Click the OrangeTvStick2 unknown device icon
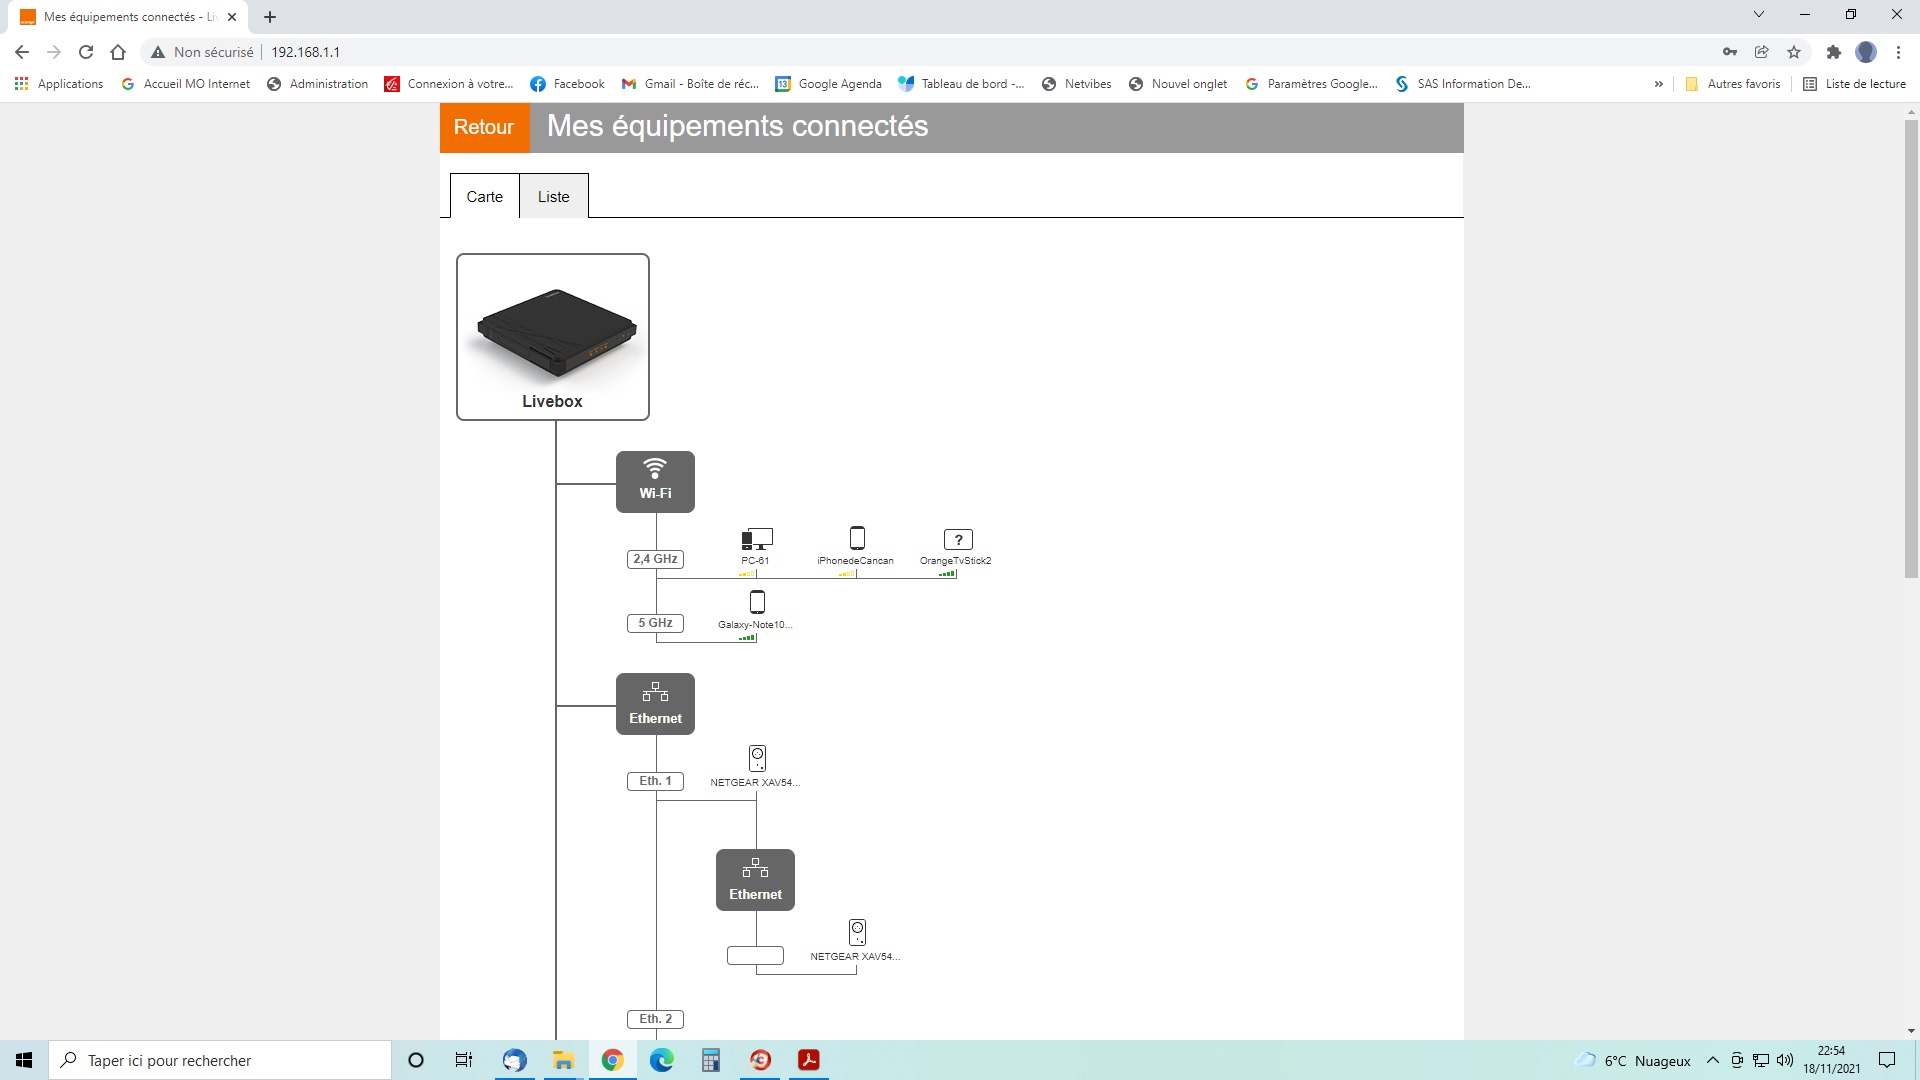 957,540
